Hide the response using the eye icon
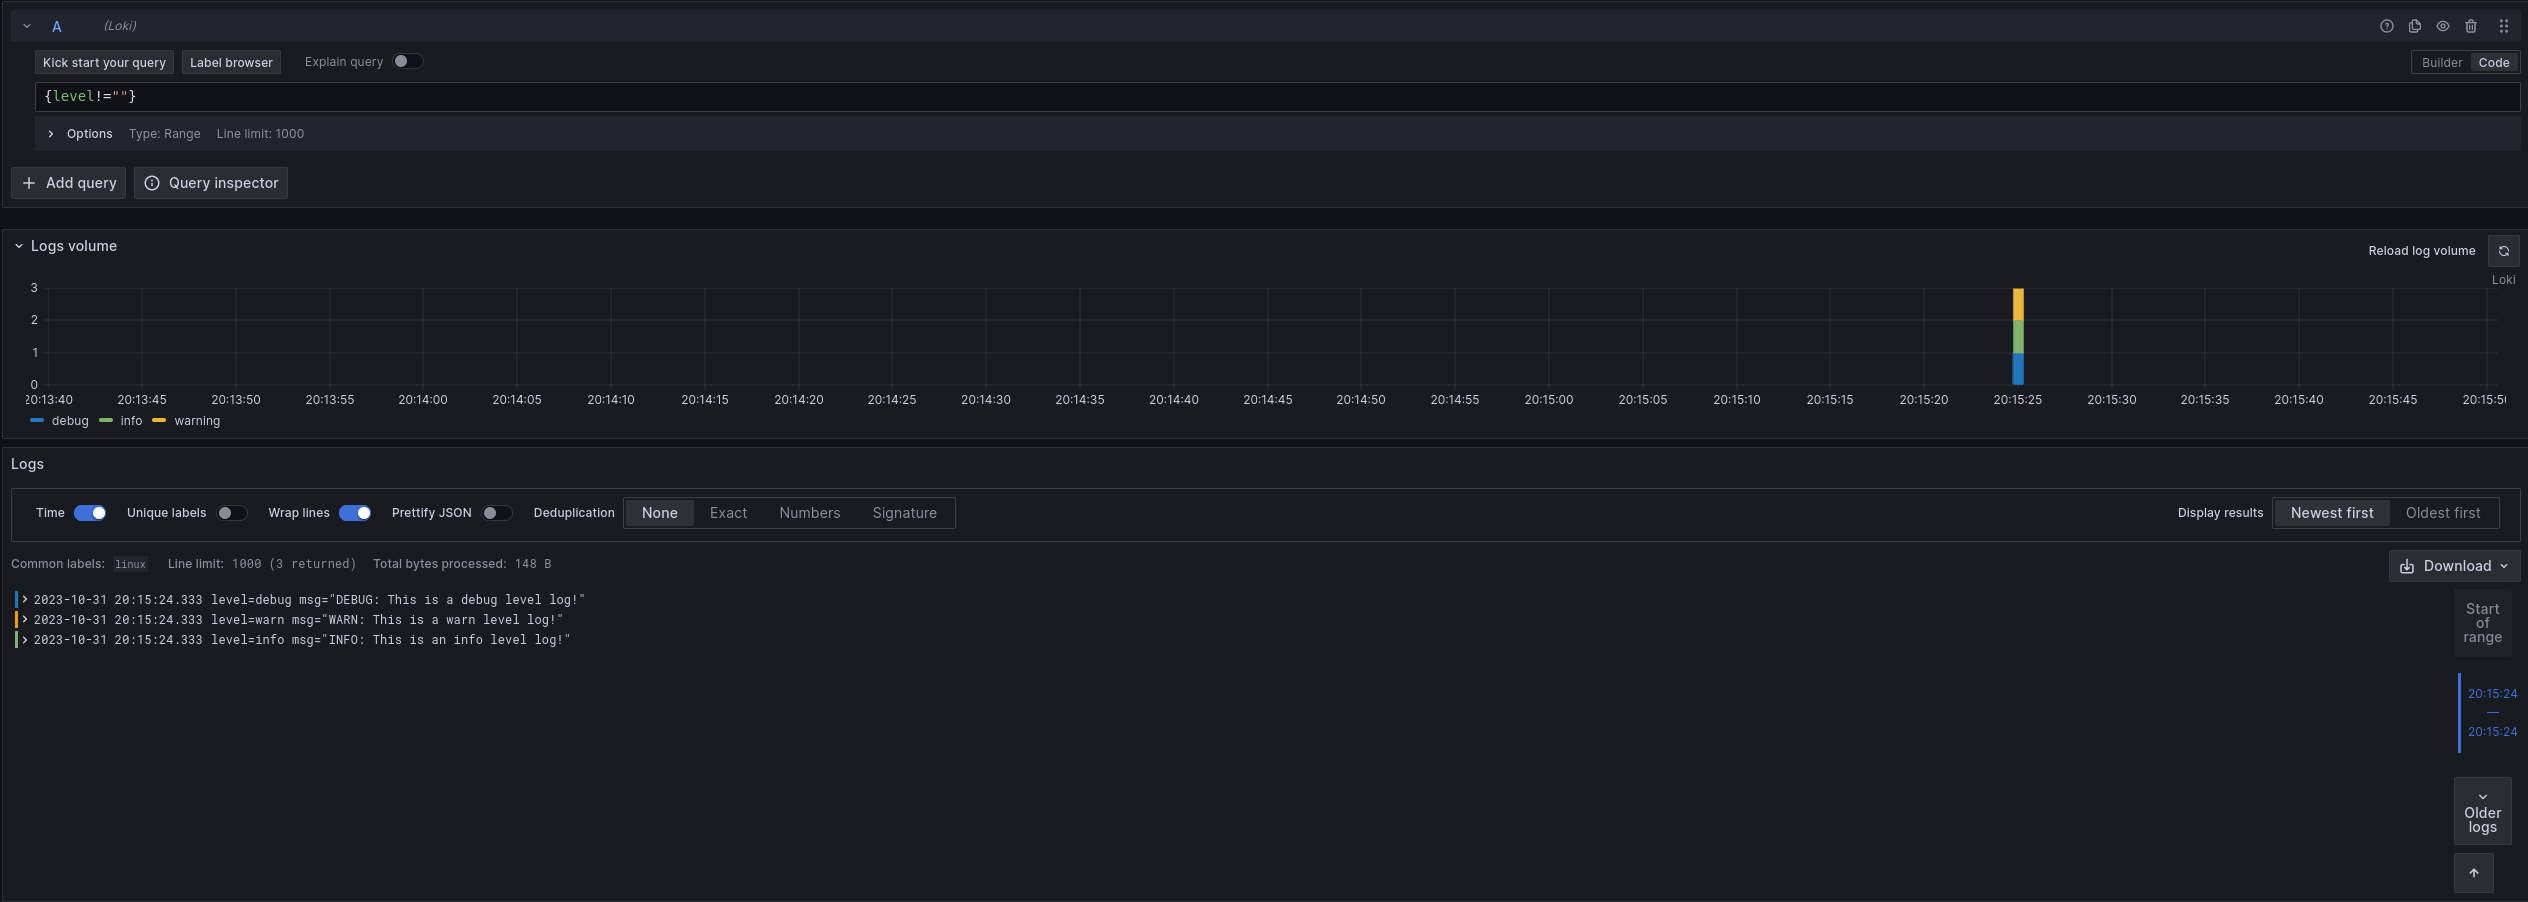 2442,26
